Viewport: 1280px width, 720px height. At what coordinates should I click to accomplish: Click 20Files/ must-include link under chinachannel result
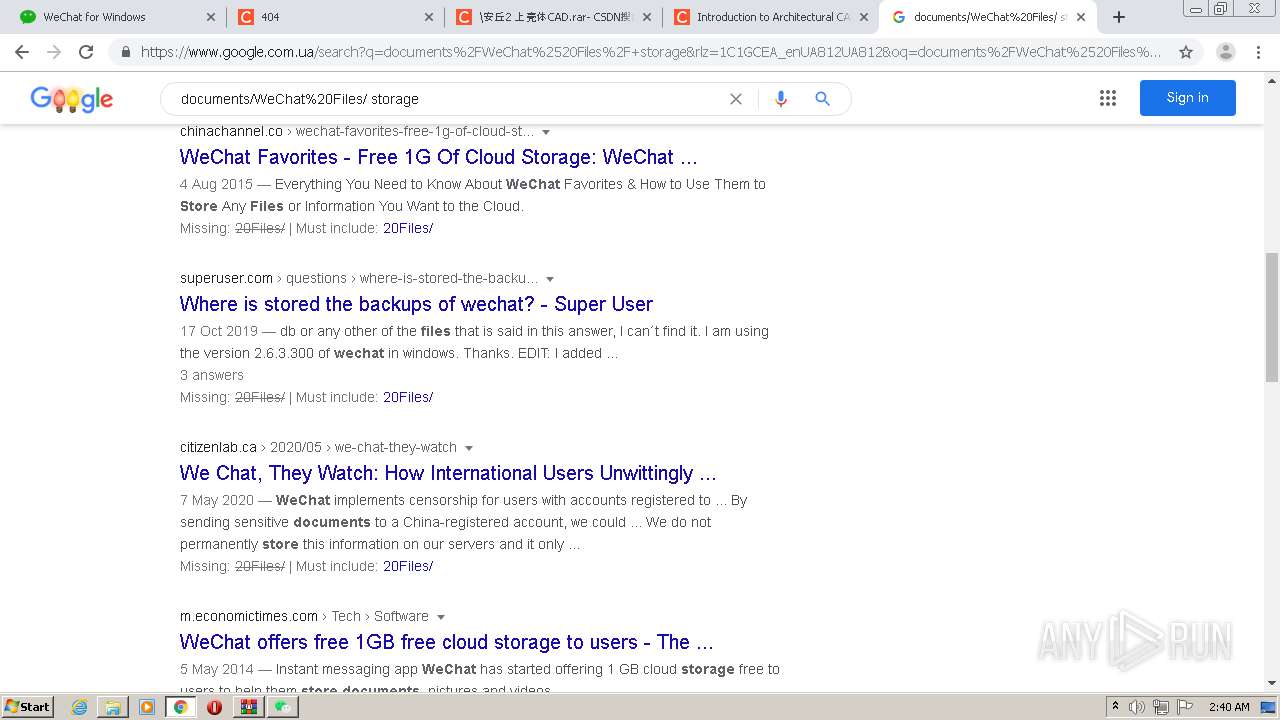tap(408, 228)
